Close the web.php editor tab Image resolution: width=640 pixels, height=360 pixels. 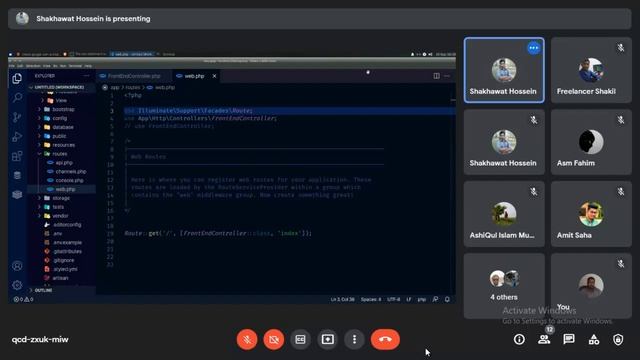coord(214,76)
